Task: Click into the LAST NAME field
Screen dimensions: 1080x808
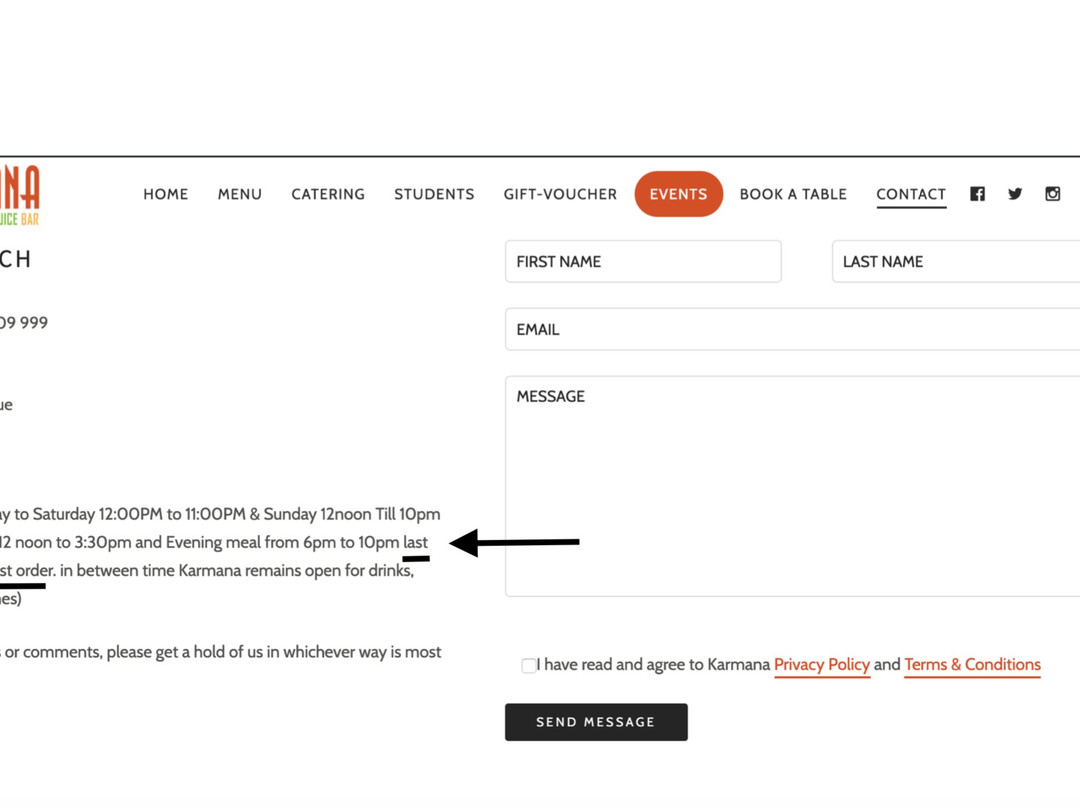Action: [955, 262]
